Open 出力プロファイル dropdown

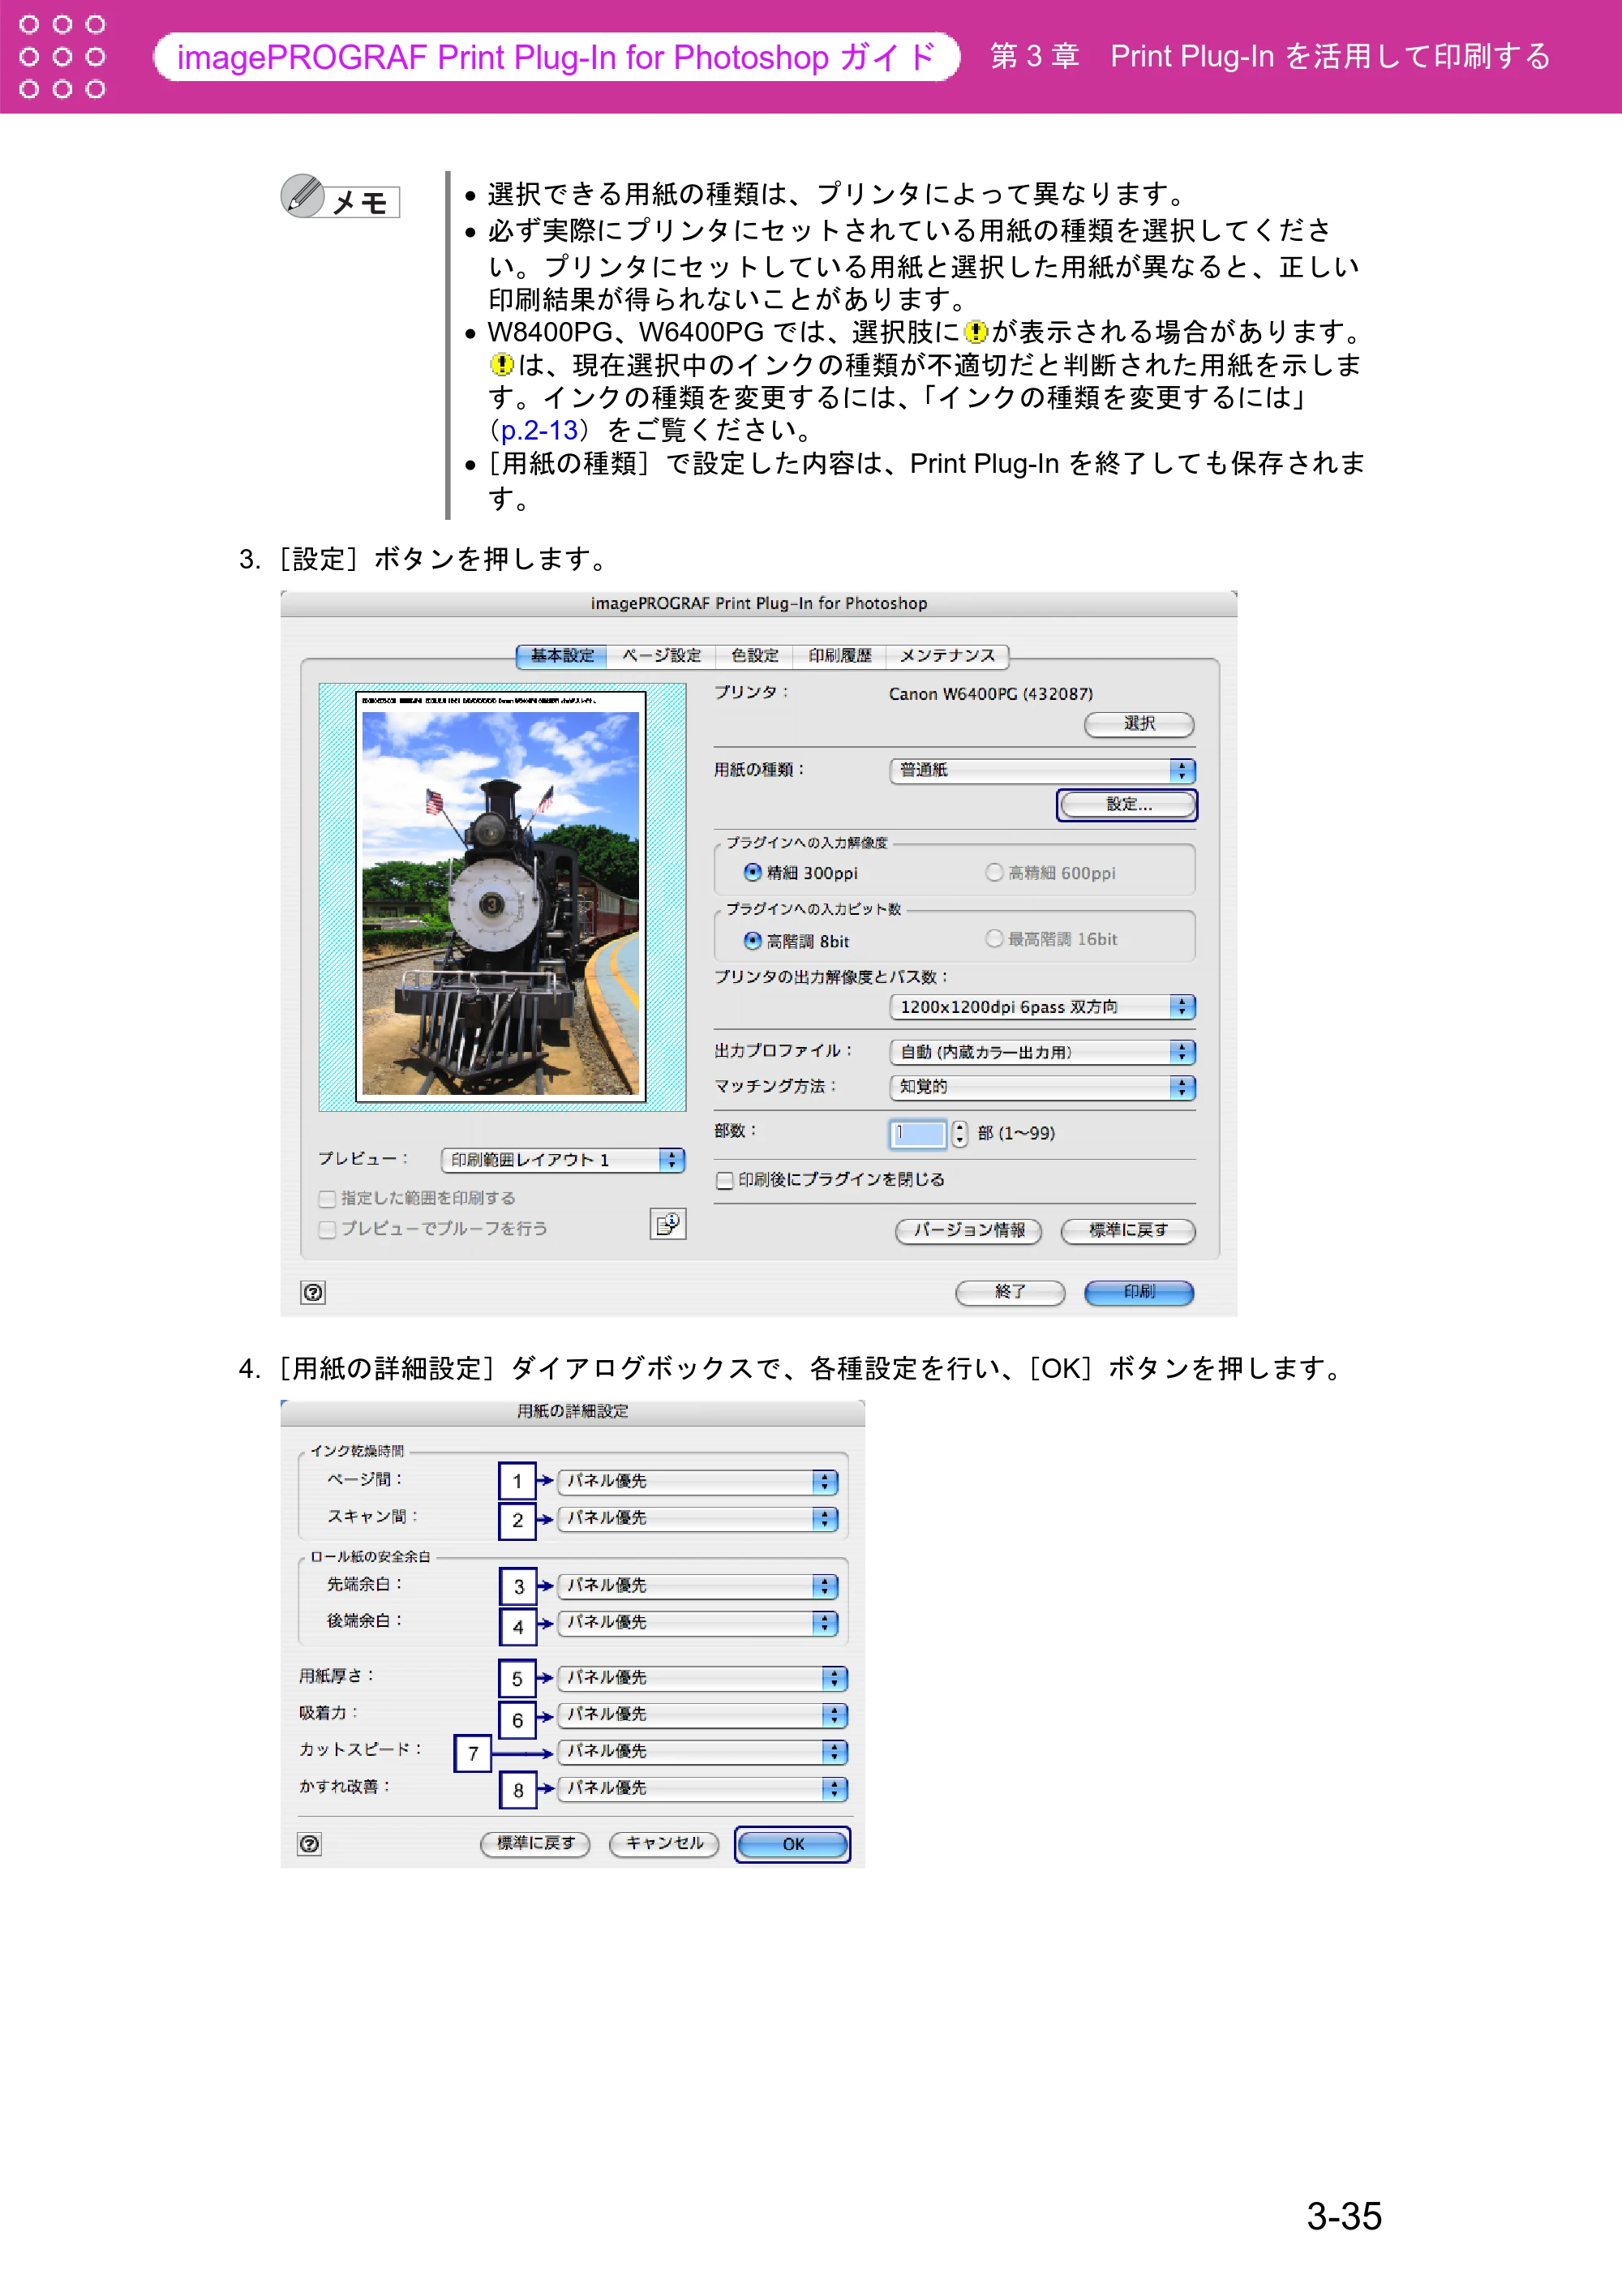[x=1042, y=1052]
